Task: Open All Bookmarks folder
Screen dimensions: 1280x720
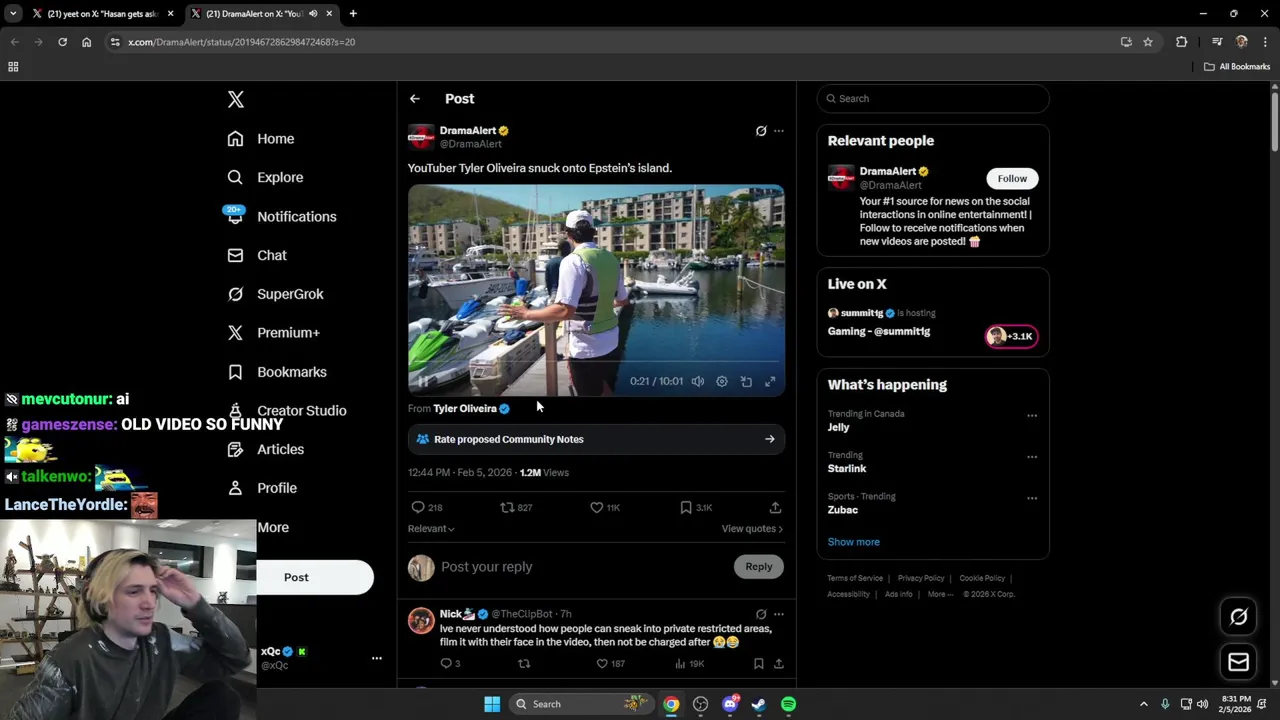Action: (1237, 67)
